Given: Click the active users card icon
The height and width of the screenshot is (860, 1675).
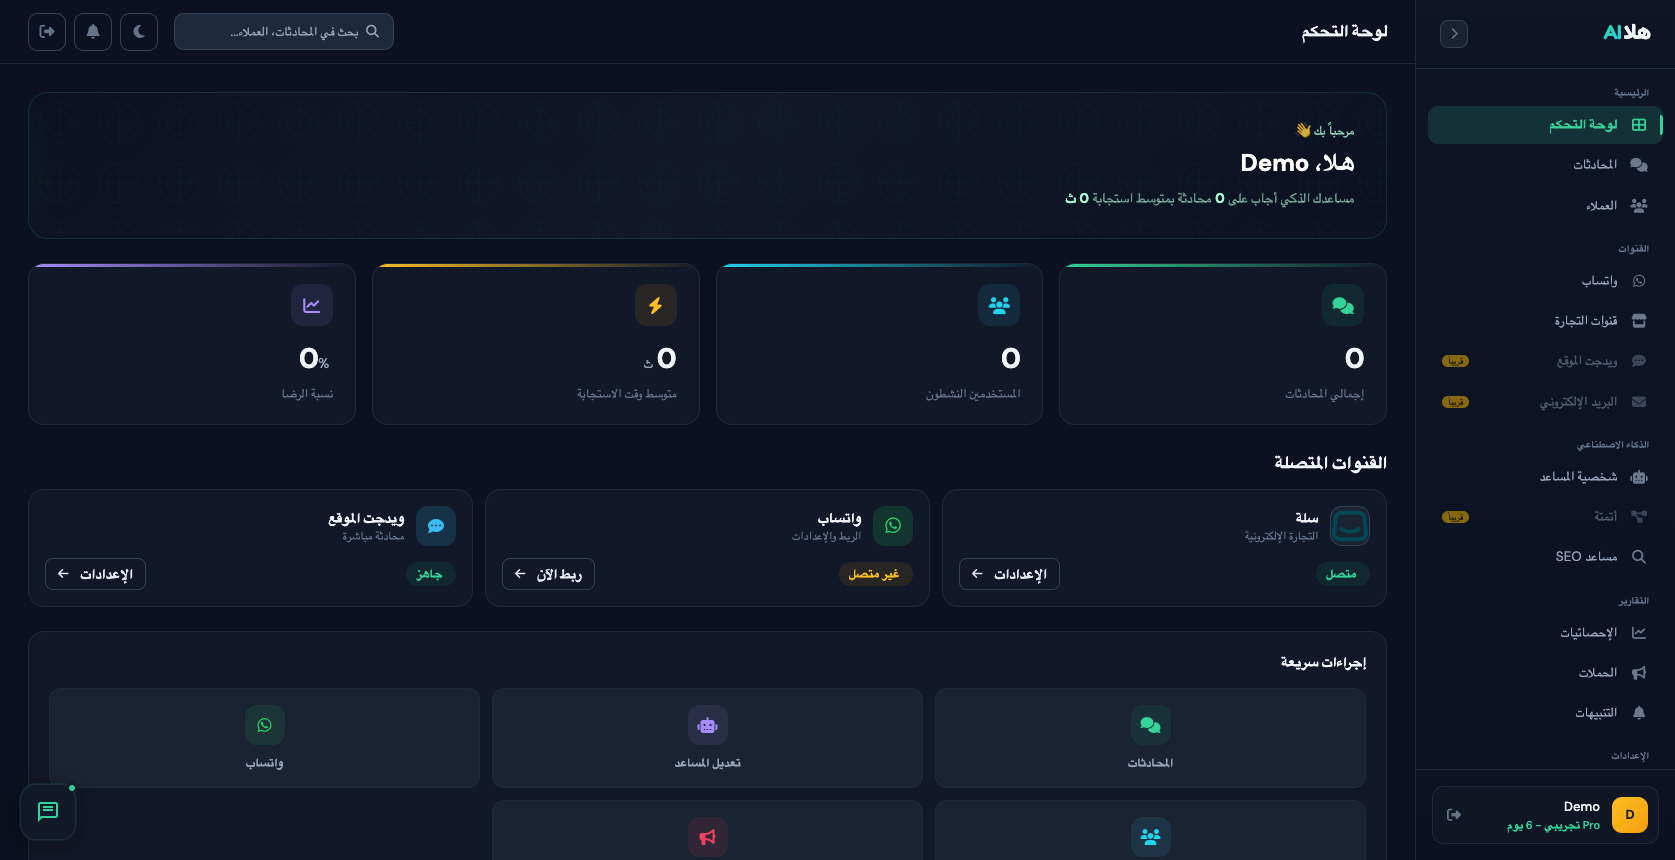Looking at the screenshot, I should [x=999, y=305].
